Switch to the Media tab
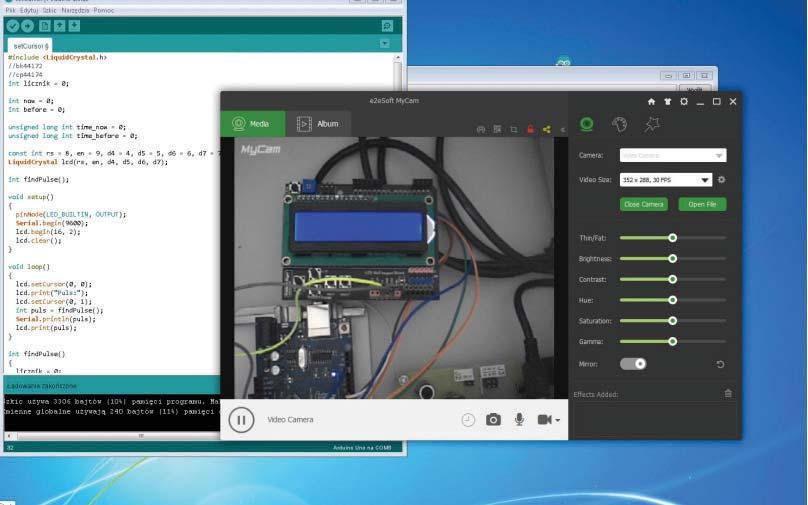 (x=252, y=124)
